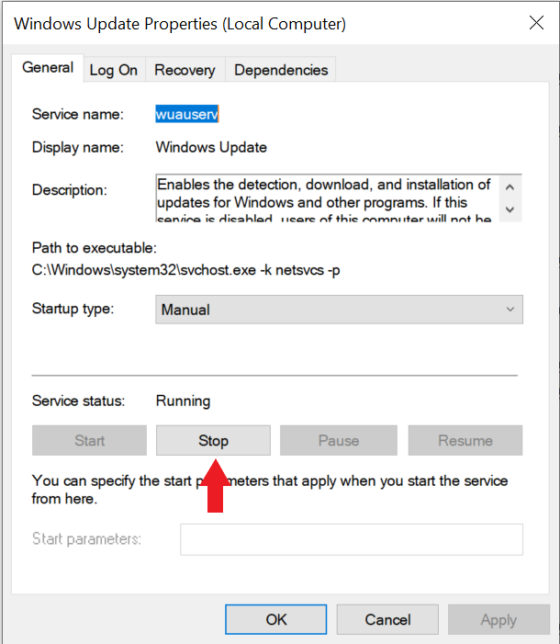Click the Pause service button
Viewport: 560px width, 644px height.
[339, 440]
